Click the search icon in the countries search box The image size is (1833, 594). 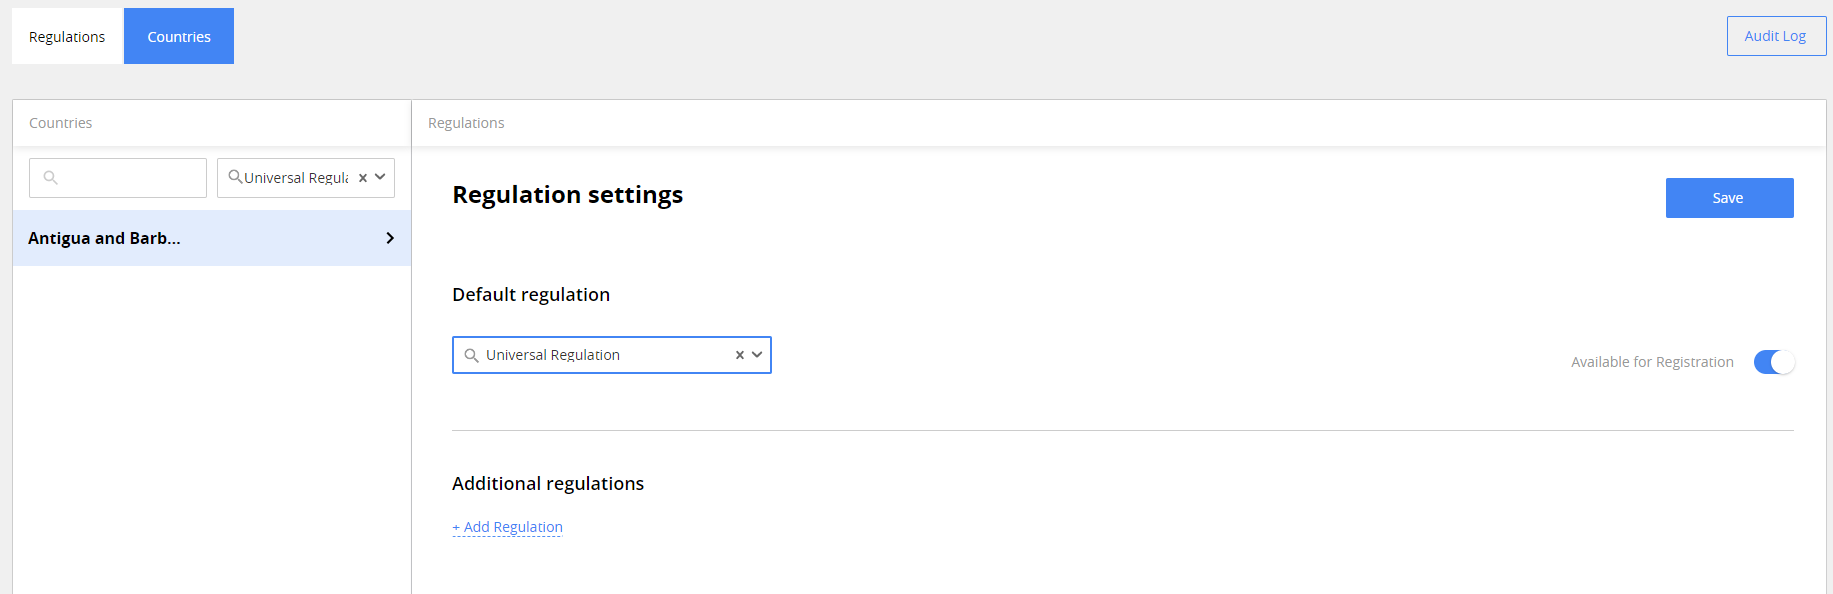click(51, 178)
